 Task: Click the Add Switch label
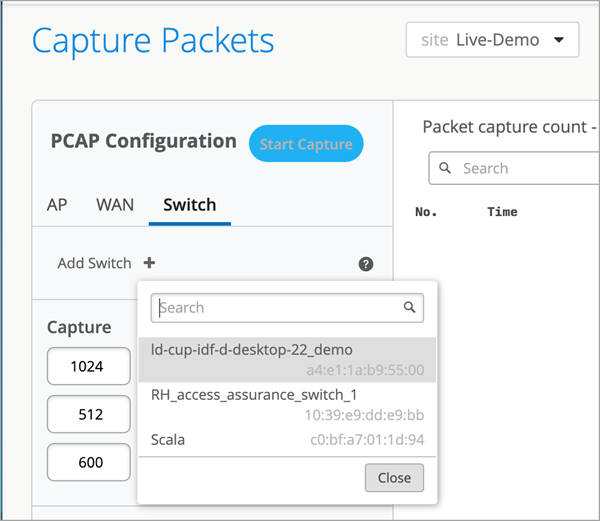(94, 263)
